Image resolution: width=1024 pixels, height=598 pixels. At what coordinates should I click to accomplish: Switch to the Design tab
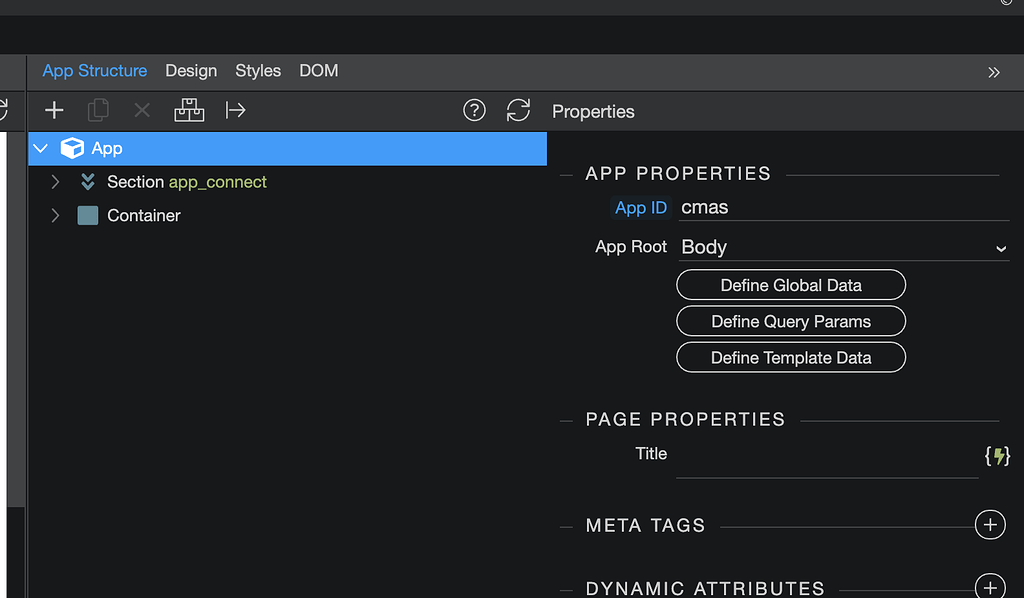click(x=191, y=71)
